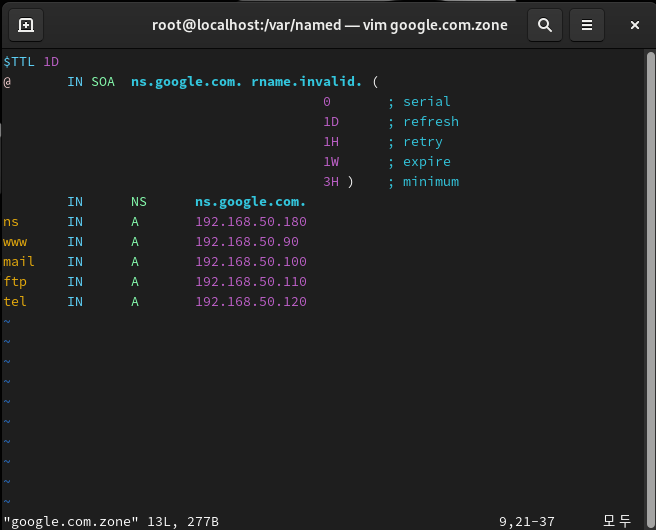Click 'ns.google.com.' in the NS record
Viewport: 656px width, 530px height.
pyautogui.click(x=250, y=202)
